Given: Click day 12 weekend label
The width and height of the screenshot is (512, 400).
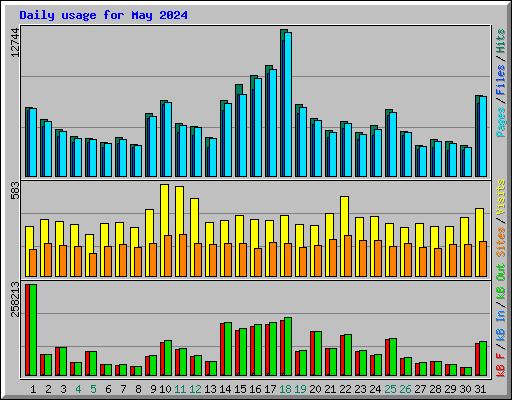Looking at the screenshot, I should click(x=195, y=389).
